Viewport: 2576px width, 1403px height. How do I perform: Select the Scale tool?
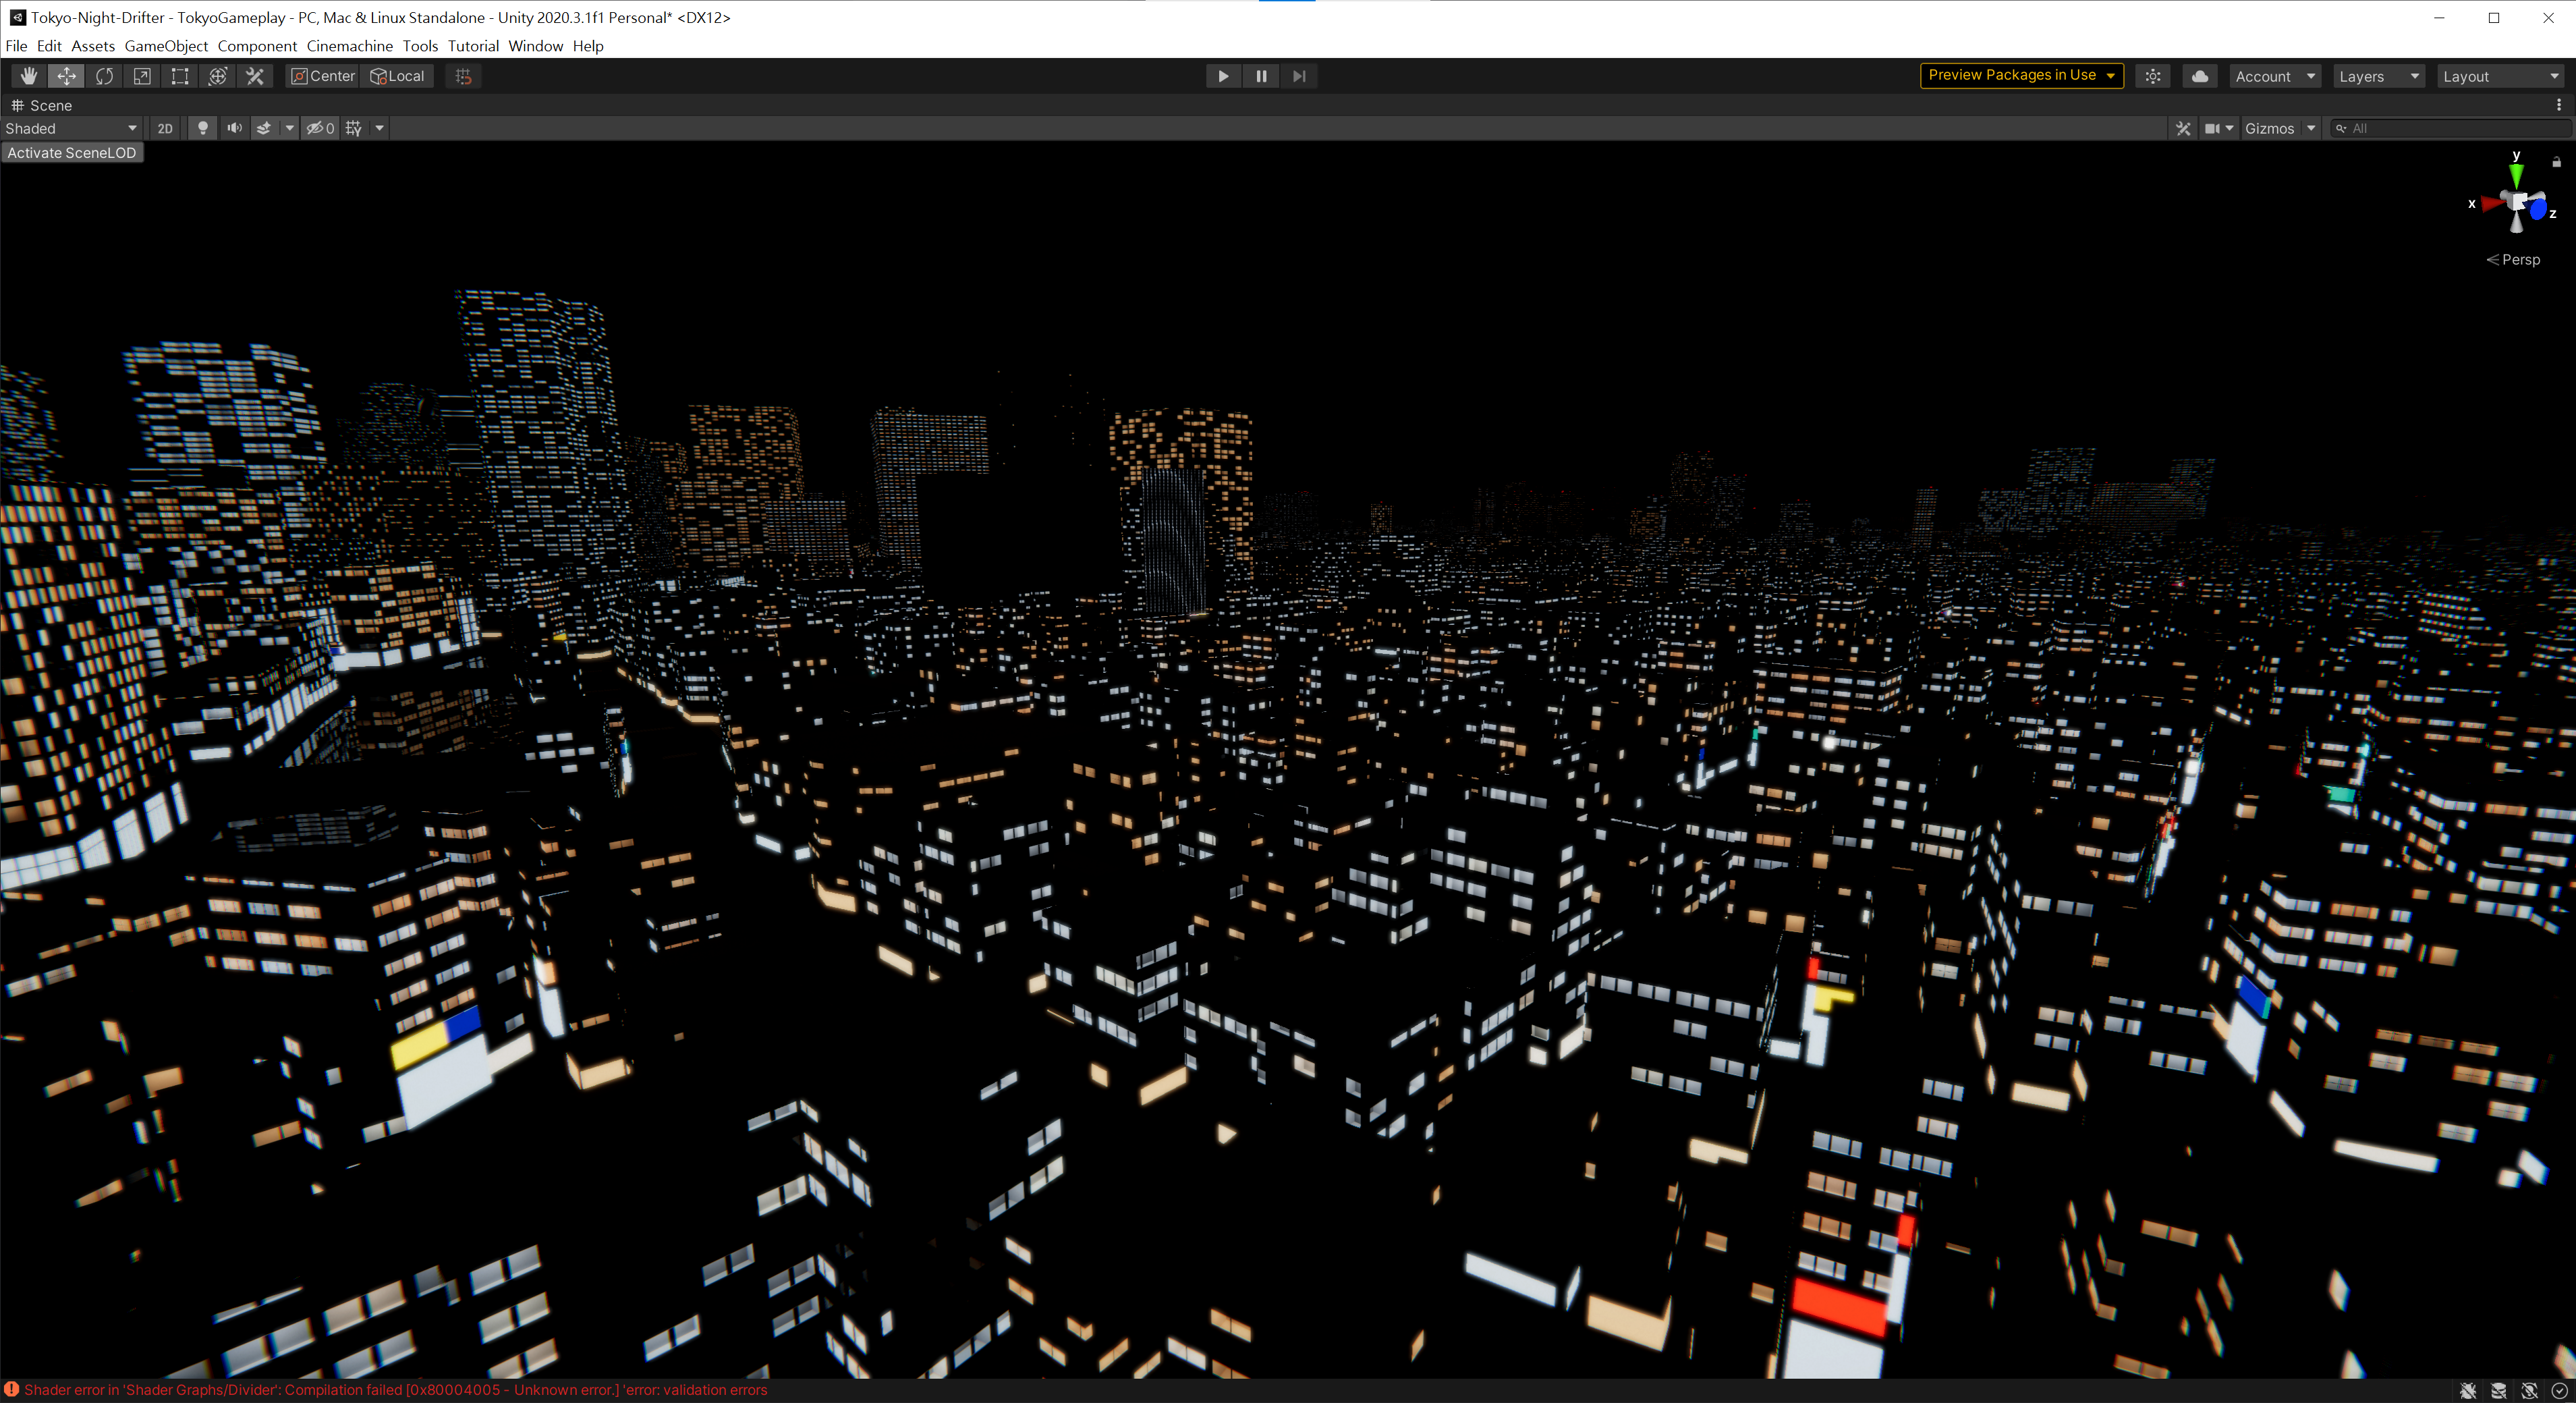pyautogui.click(x=142, y=76)
